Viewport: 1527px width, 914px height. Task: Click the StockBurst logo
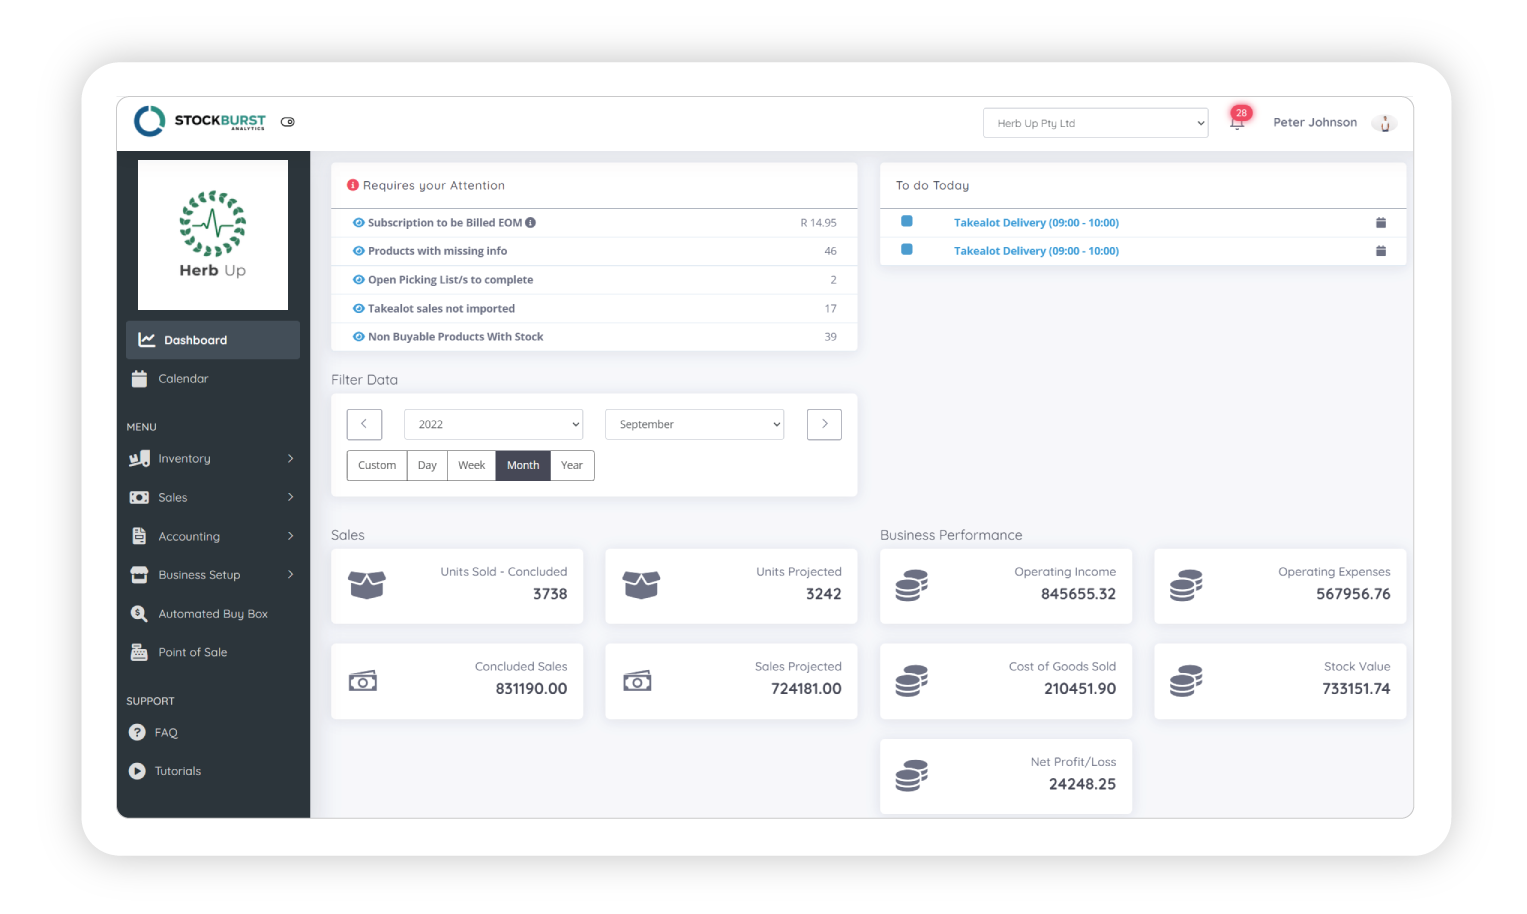pos(200,121)
